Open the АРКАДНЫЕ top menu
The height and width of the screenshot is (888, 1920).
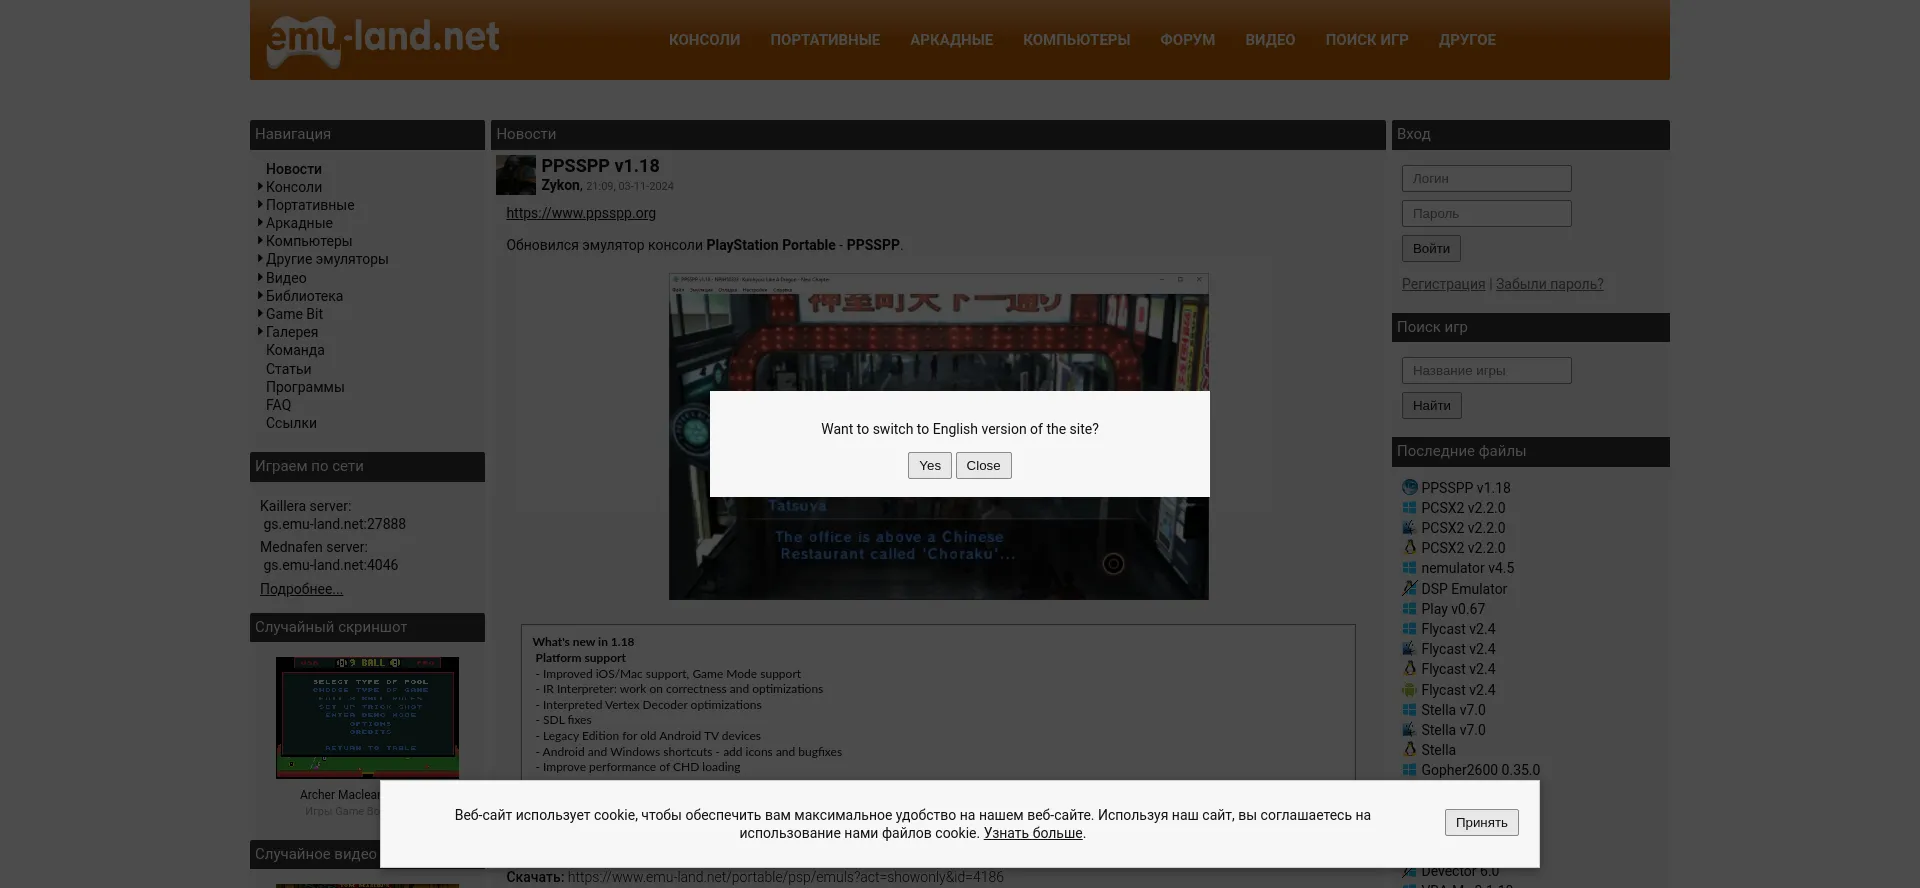[x=951, y=40]
